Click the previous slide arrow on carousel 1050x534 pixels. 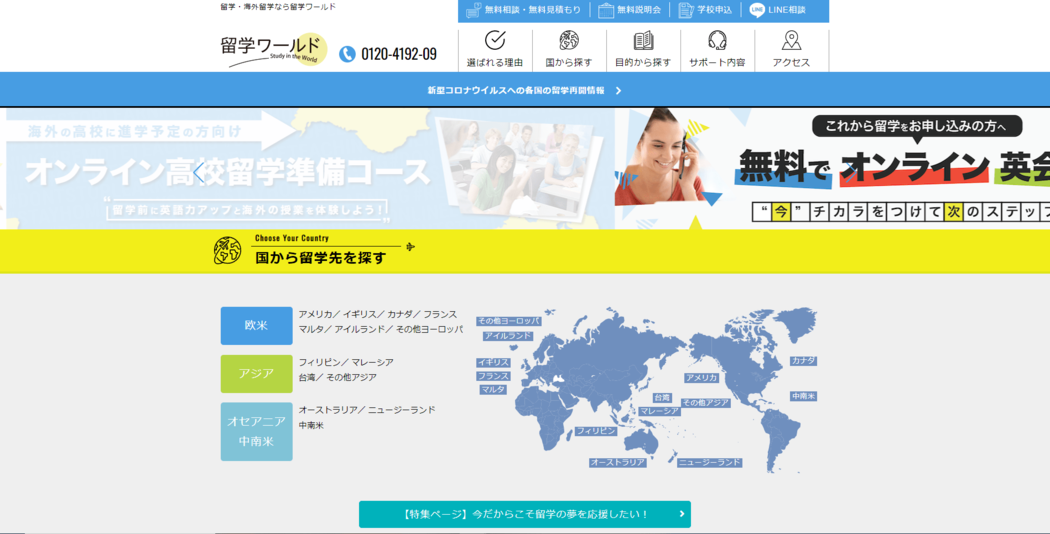coord(199,172)
